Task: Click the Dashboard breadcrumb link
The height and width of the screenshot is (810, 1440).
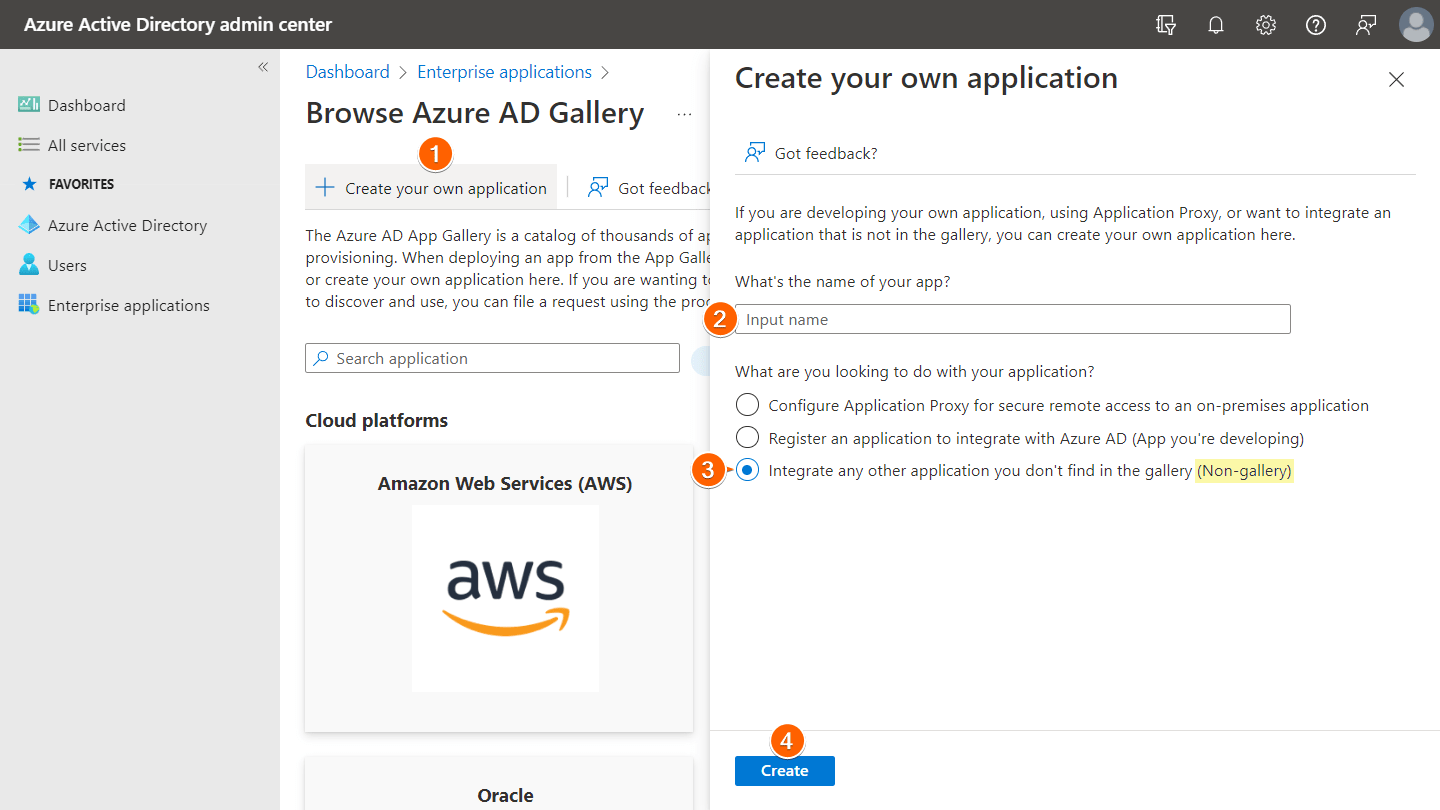Action: point(347,72)
